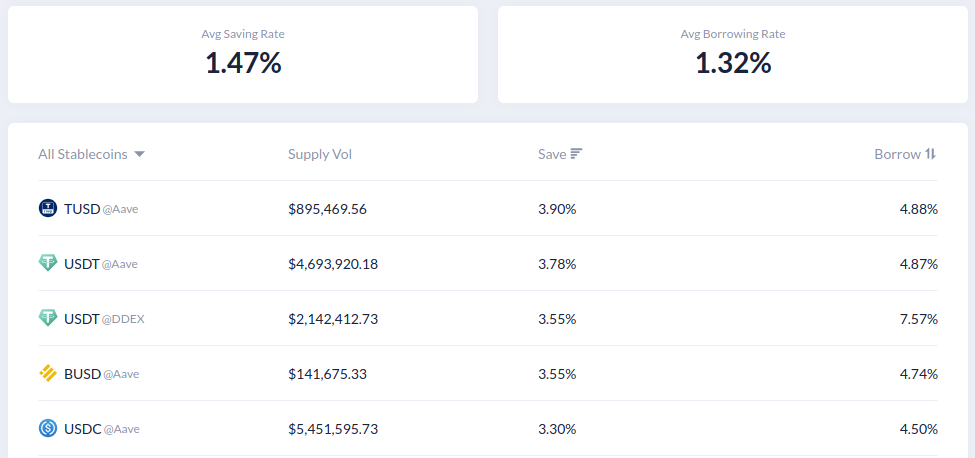Click the Avg Saving Rate card
Screen dimensions: 975x458
coord(243,54)
